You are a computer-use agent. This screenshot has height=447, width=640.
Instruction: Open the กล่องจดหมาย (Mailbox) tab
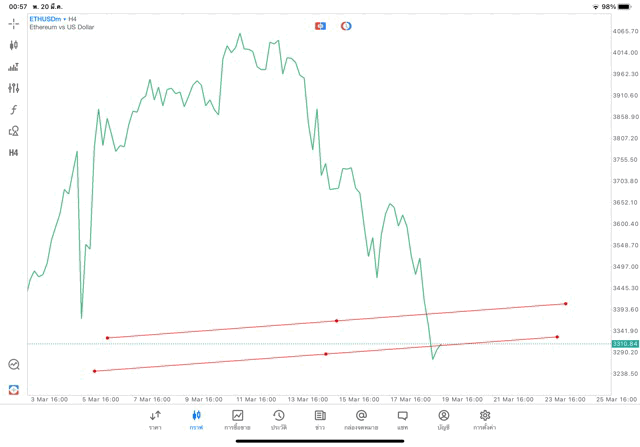(361, 419)
